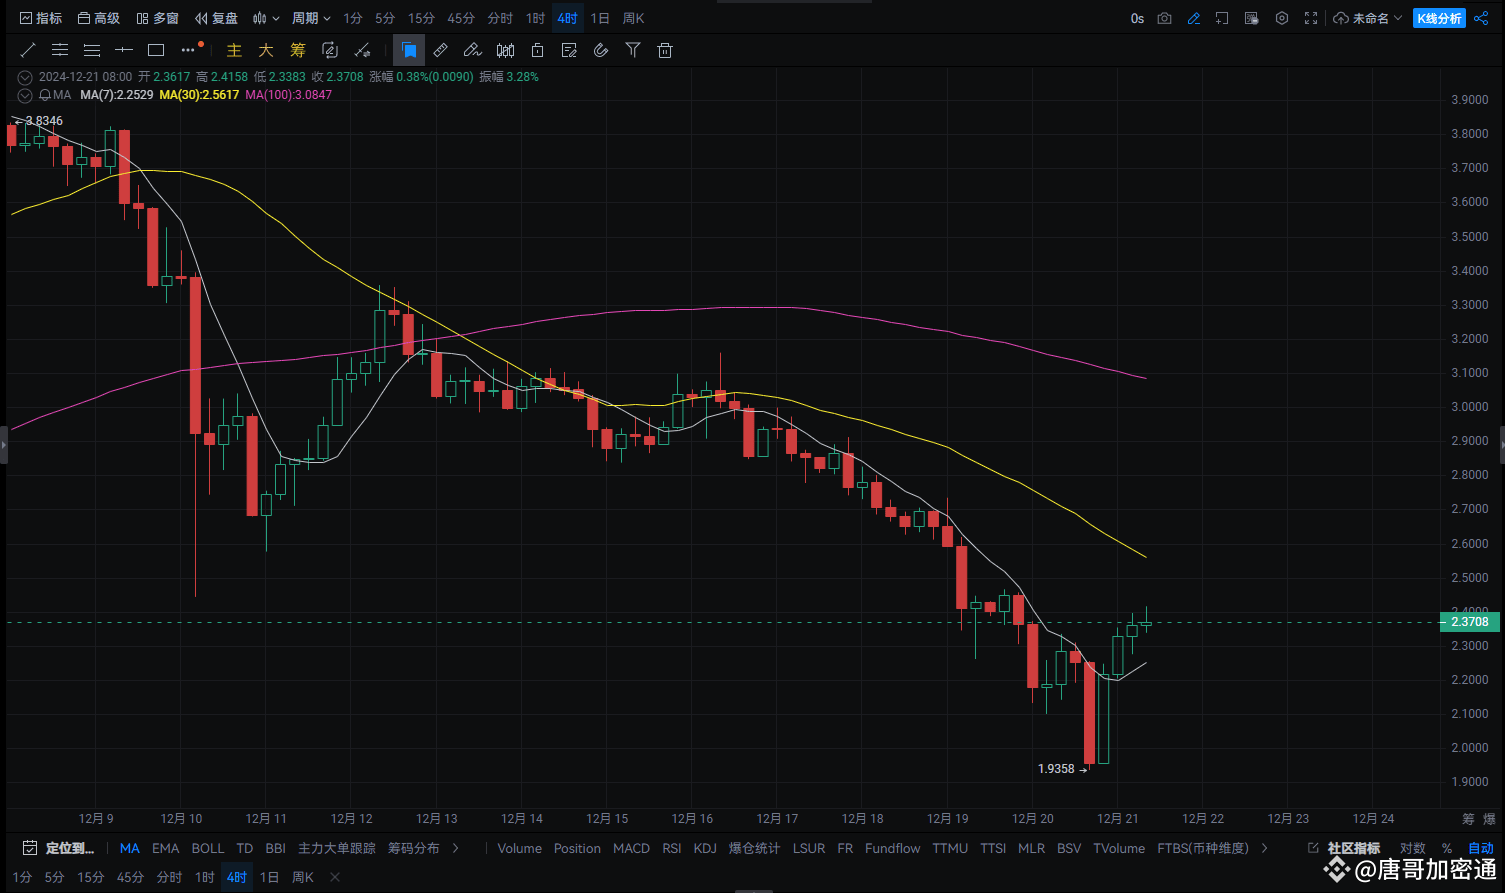Image resolution: width=1505 pixels, height=893 pixels.
Task: Click the blue pencil drawing icon
Action: (x=1193, y=18)
